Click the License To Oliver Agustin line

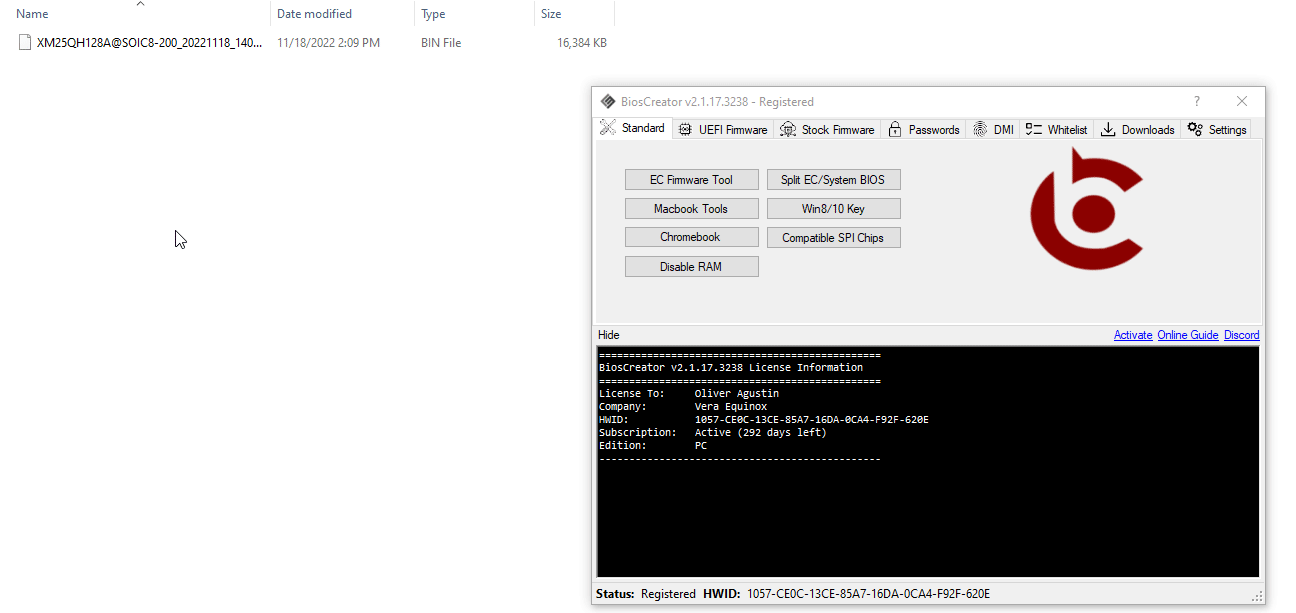(x=689, y=393)
